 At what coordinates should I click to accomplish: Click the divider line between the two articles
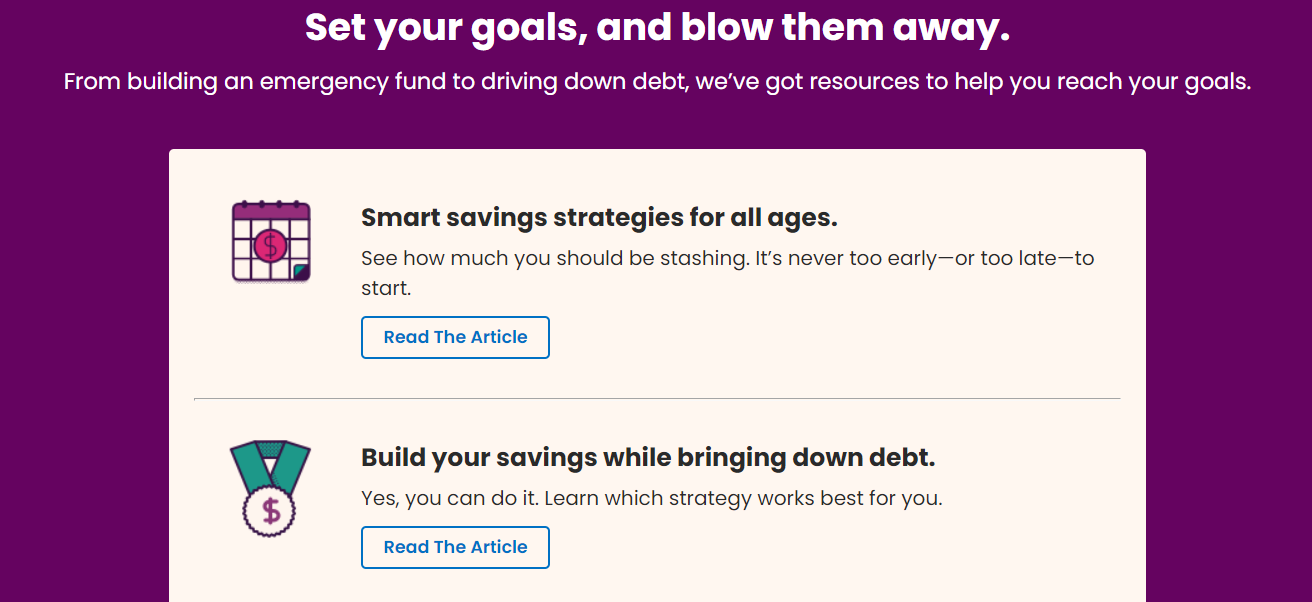(x=657, y=398)
